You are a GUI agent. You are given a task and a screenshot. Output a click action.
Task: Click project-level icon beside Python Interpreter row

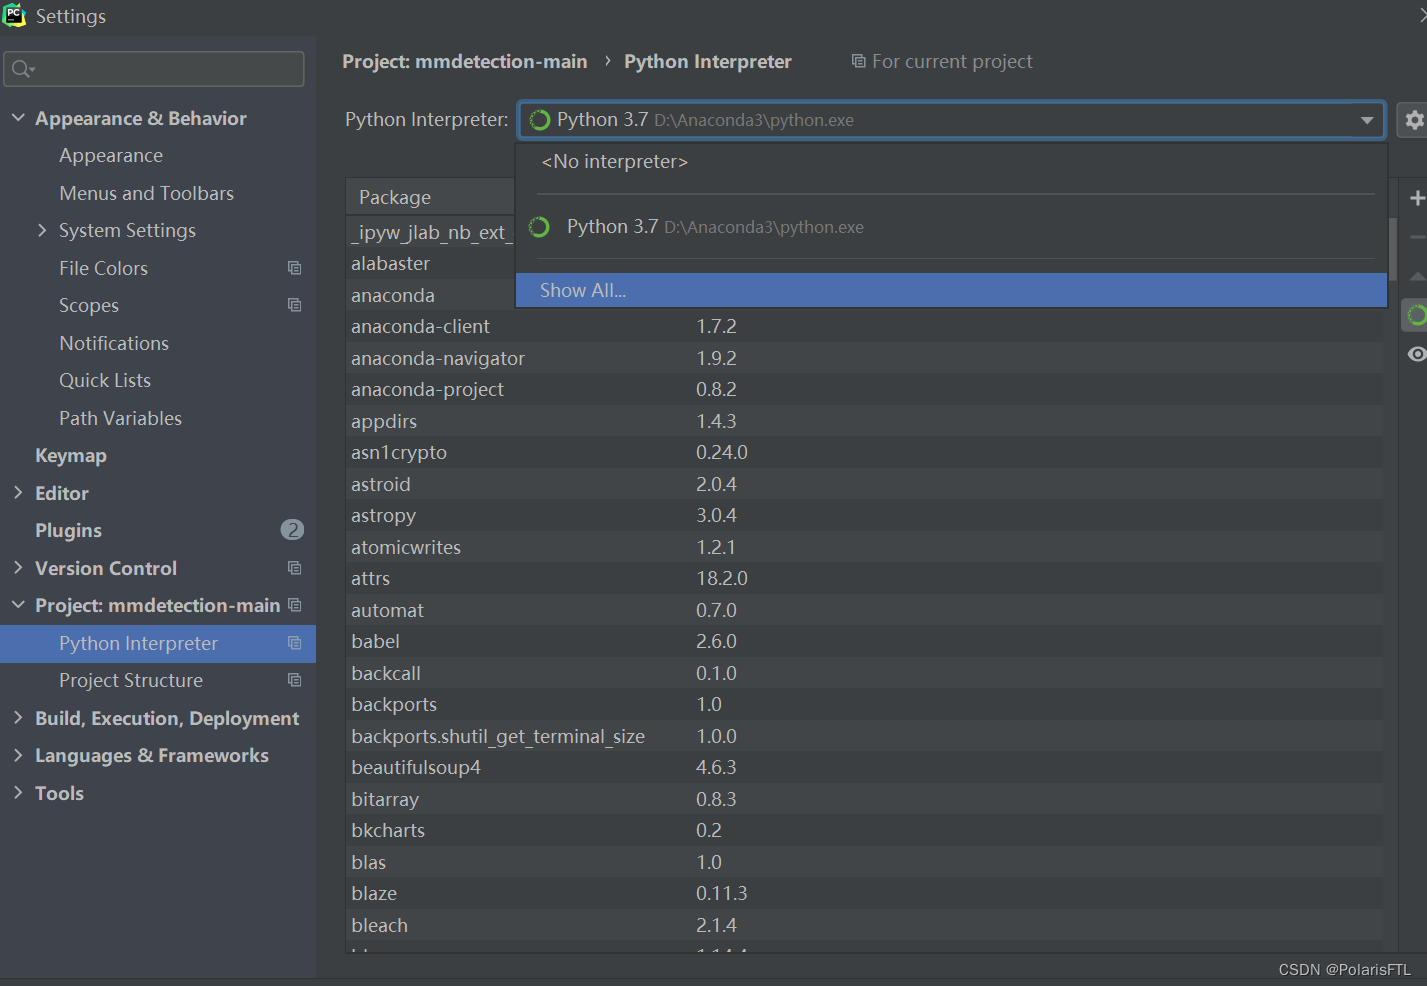(x=294, y=643)
